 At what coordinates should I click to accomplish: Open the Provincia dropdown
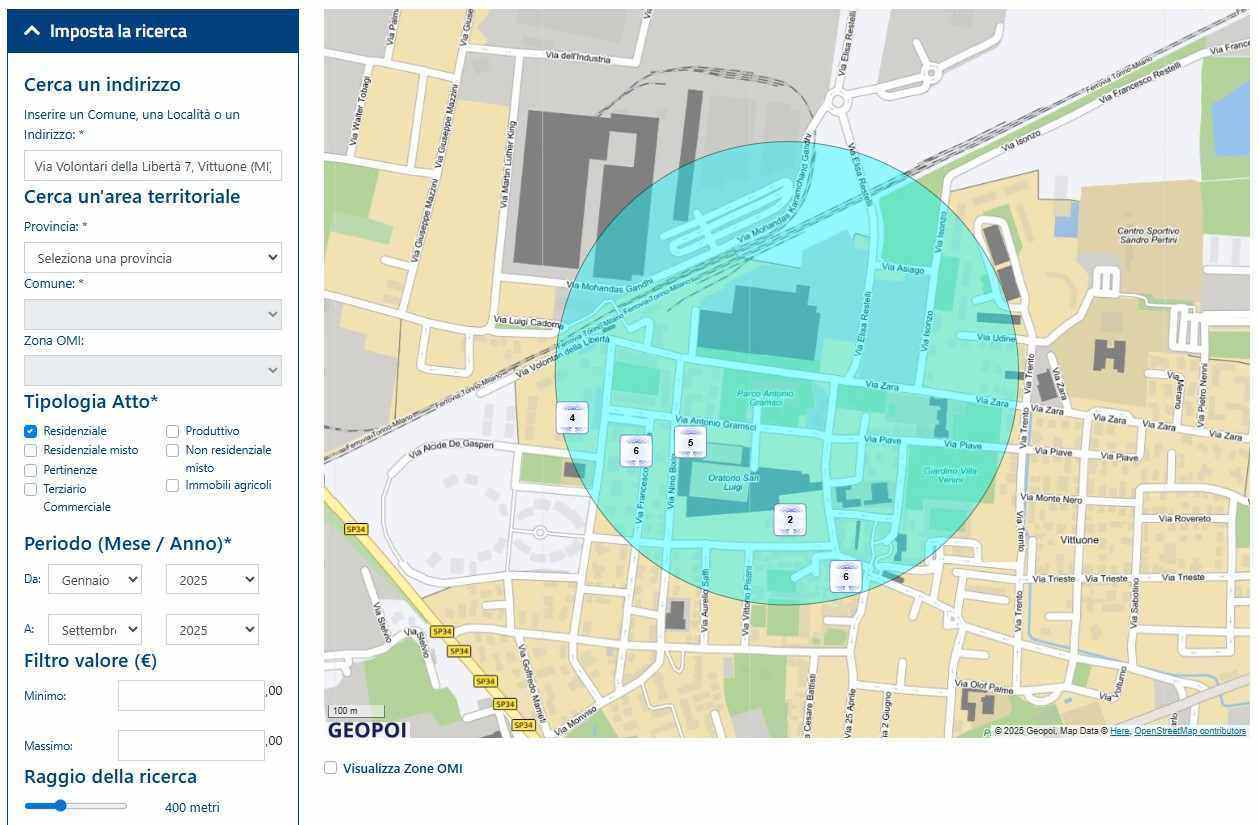coord(152,258)
